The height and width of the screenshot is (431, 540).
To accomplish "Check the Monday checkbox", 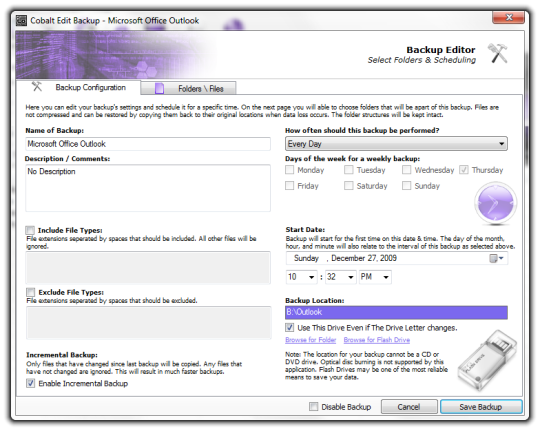I will tap(290, 170).
